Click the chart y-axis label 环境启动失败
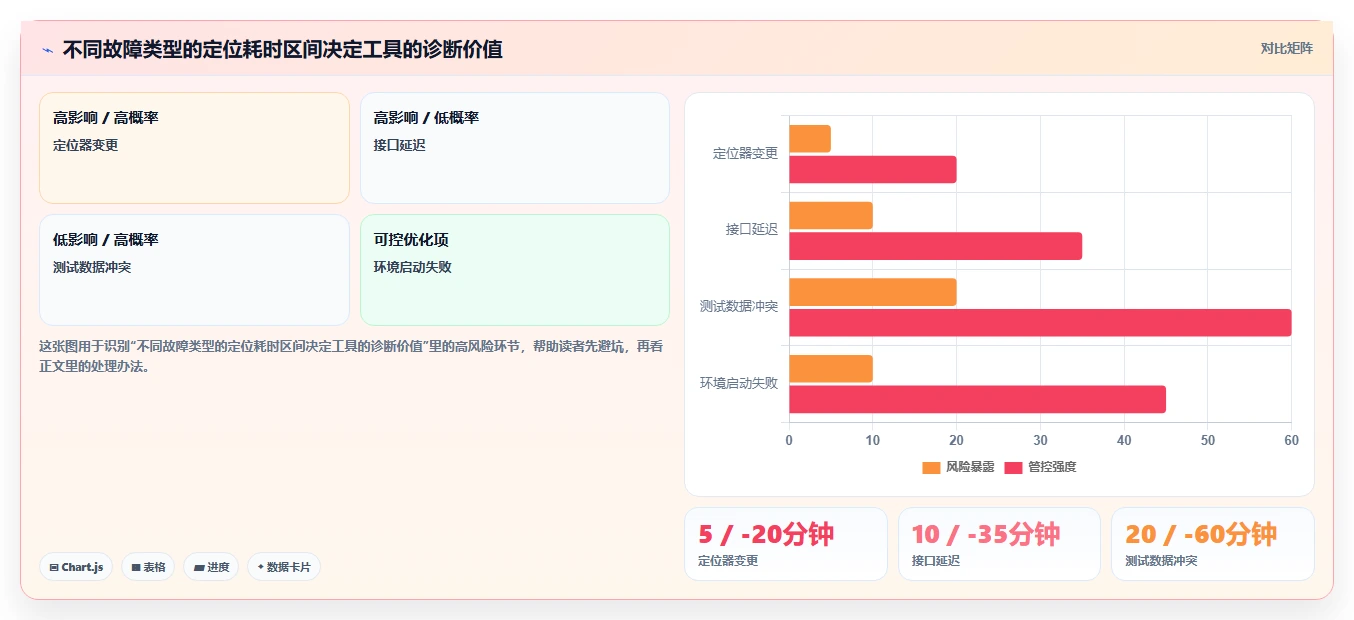This screenshot has height=620, width=1354. [x=739, y=383]
